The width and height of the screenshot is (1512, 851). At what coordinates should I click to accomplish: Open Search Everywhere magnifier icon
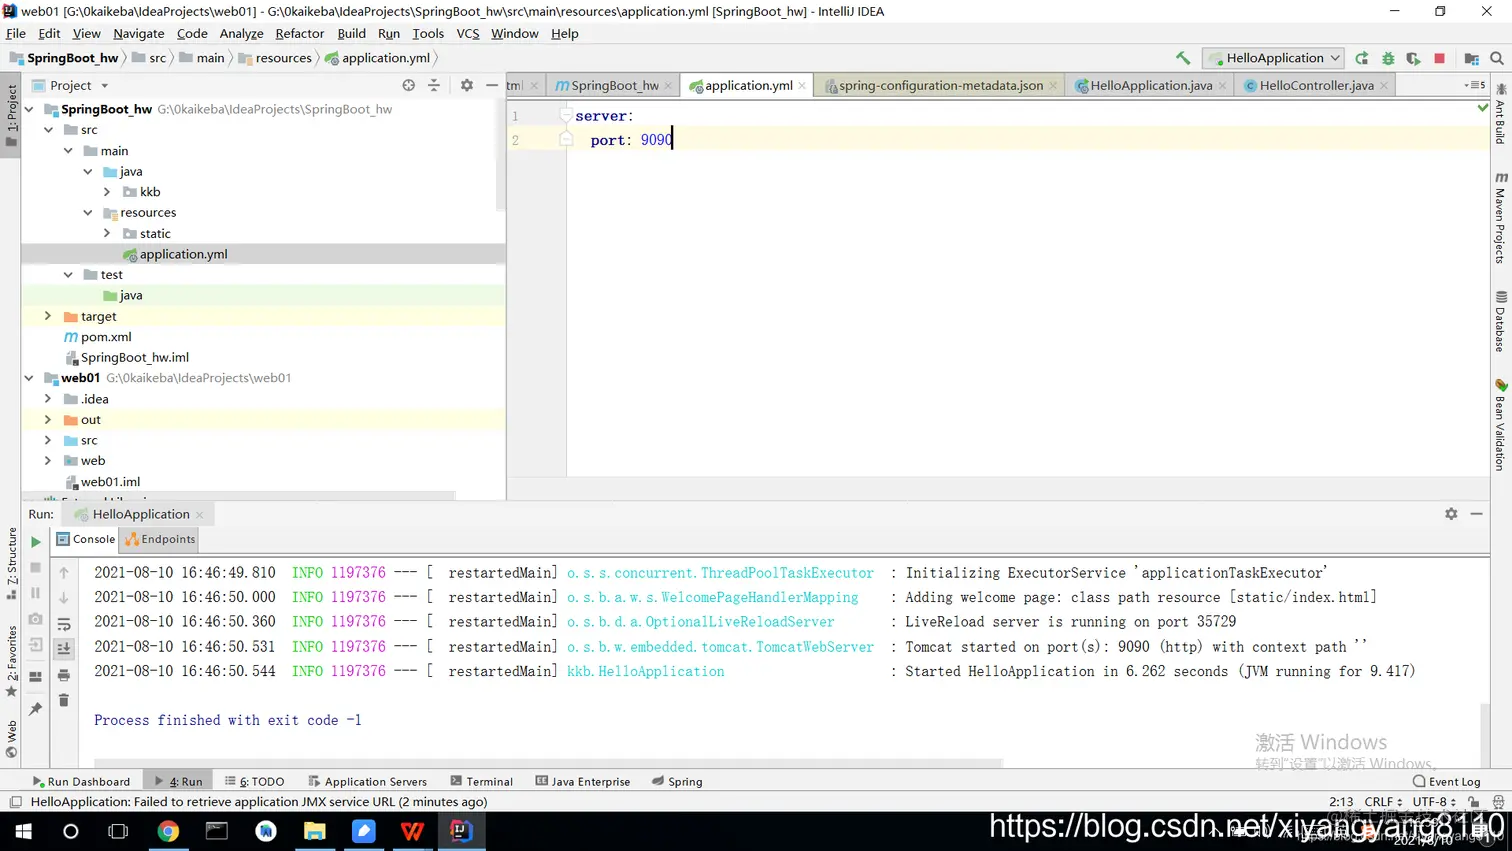coord(1497,58)
